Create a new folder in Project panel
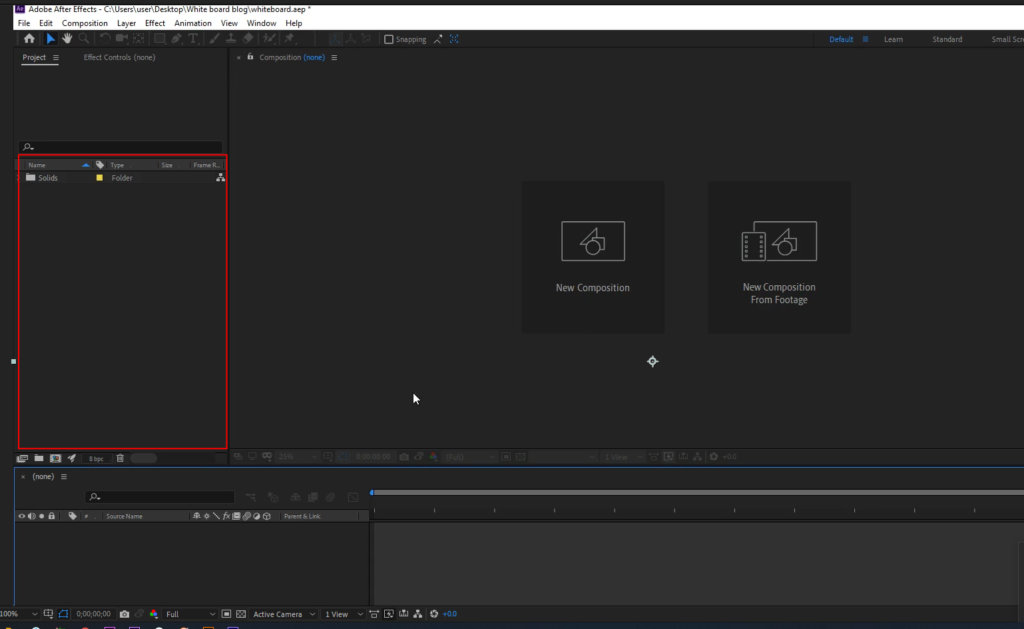This screenshot has width=1024, height=629. click(39, 457)
